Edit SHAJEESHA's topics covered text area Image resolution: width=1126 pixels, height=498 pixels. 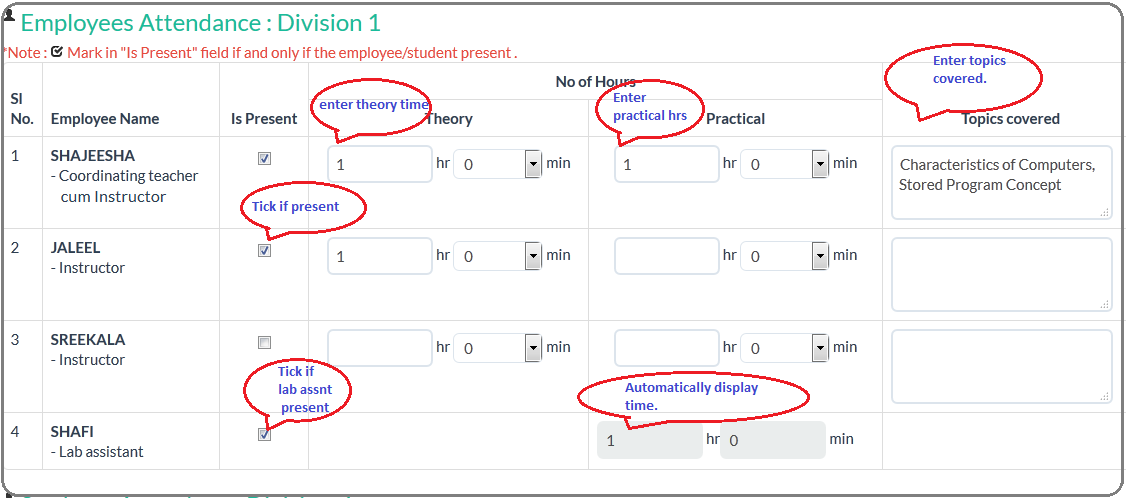coord(1001,182)
